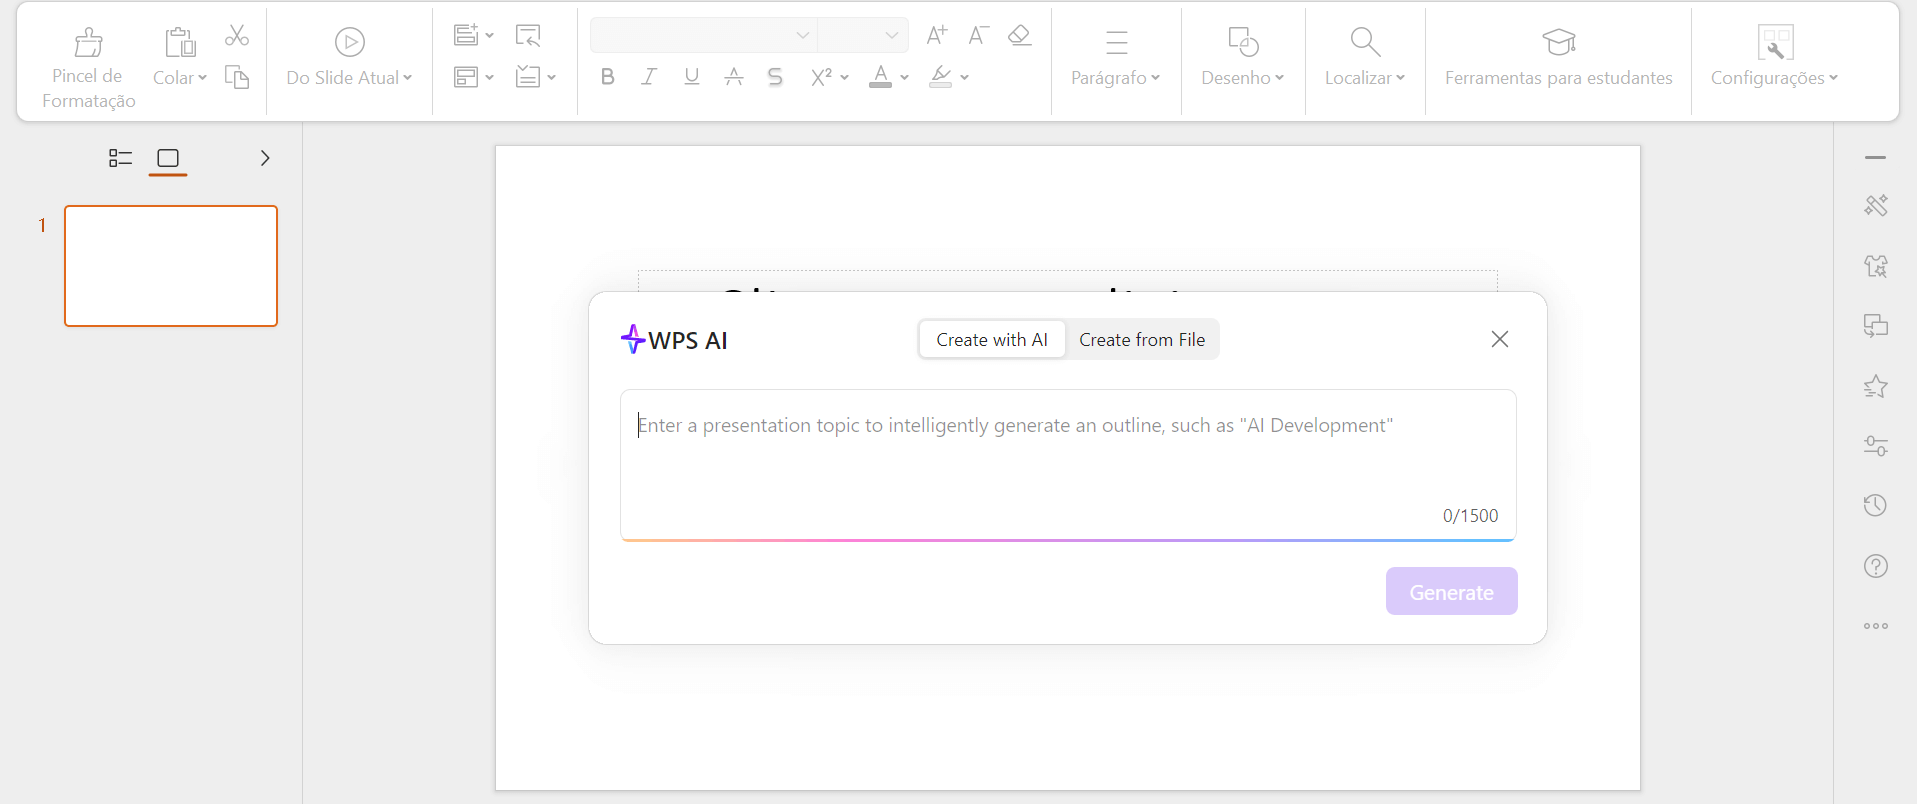Select Create with AI tab
Screen dimensions: 1917x804
pyautogui.click(x=992, y=339)
